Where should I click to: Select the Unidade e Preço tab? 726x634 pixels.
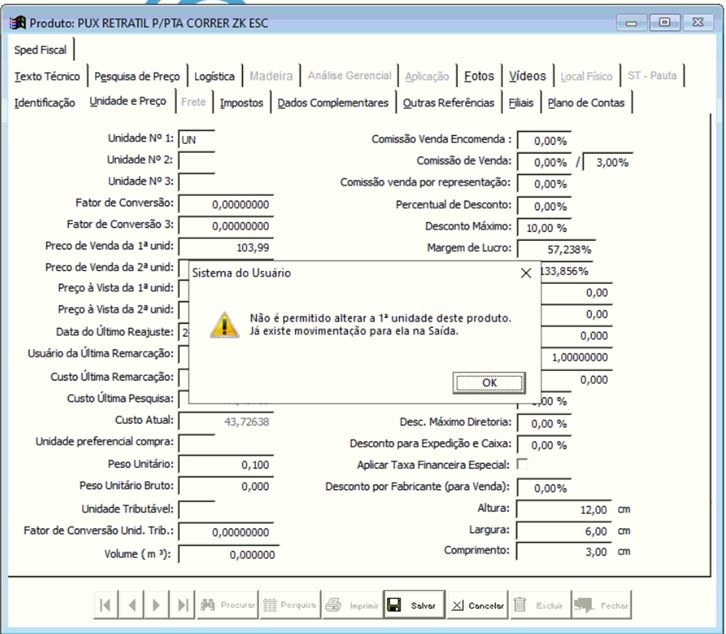[128, 101]
